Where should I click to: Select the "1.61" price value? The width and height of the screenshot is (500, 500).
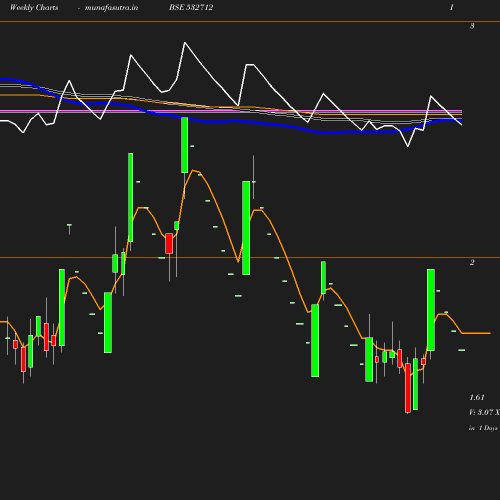[x=477, y=397]
